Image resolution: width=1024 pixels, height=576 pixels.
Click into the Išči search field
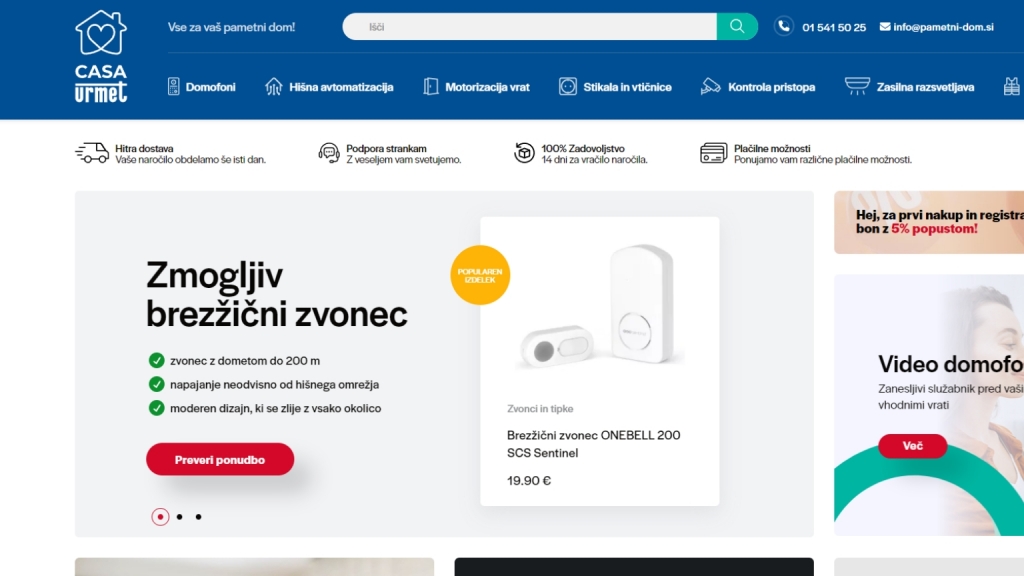click(530, 27)
